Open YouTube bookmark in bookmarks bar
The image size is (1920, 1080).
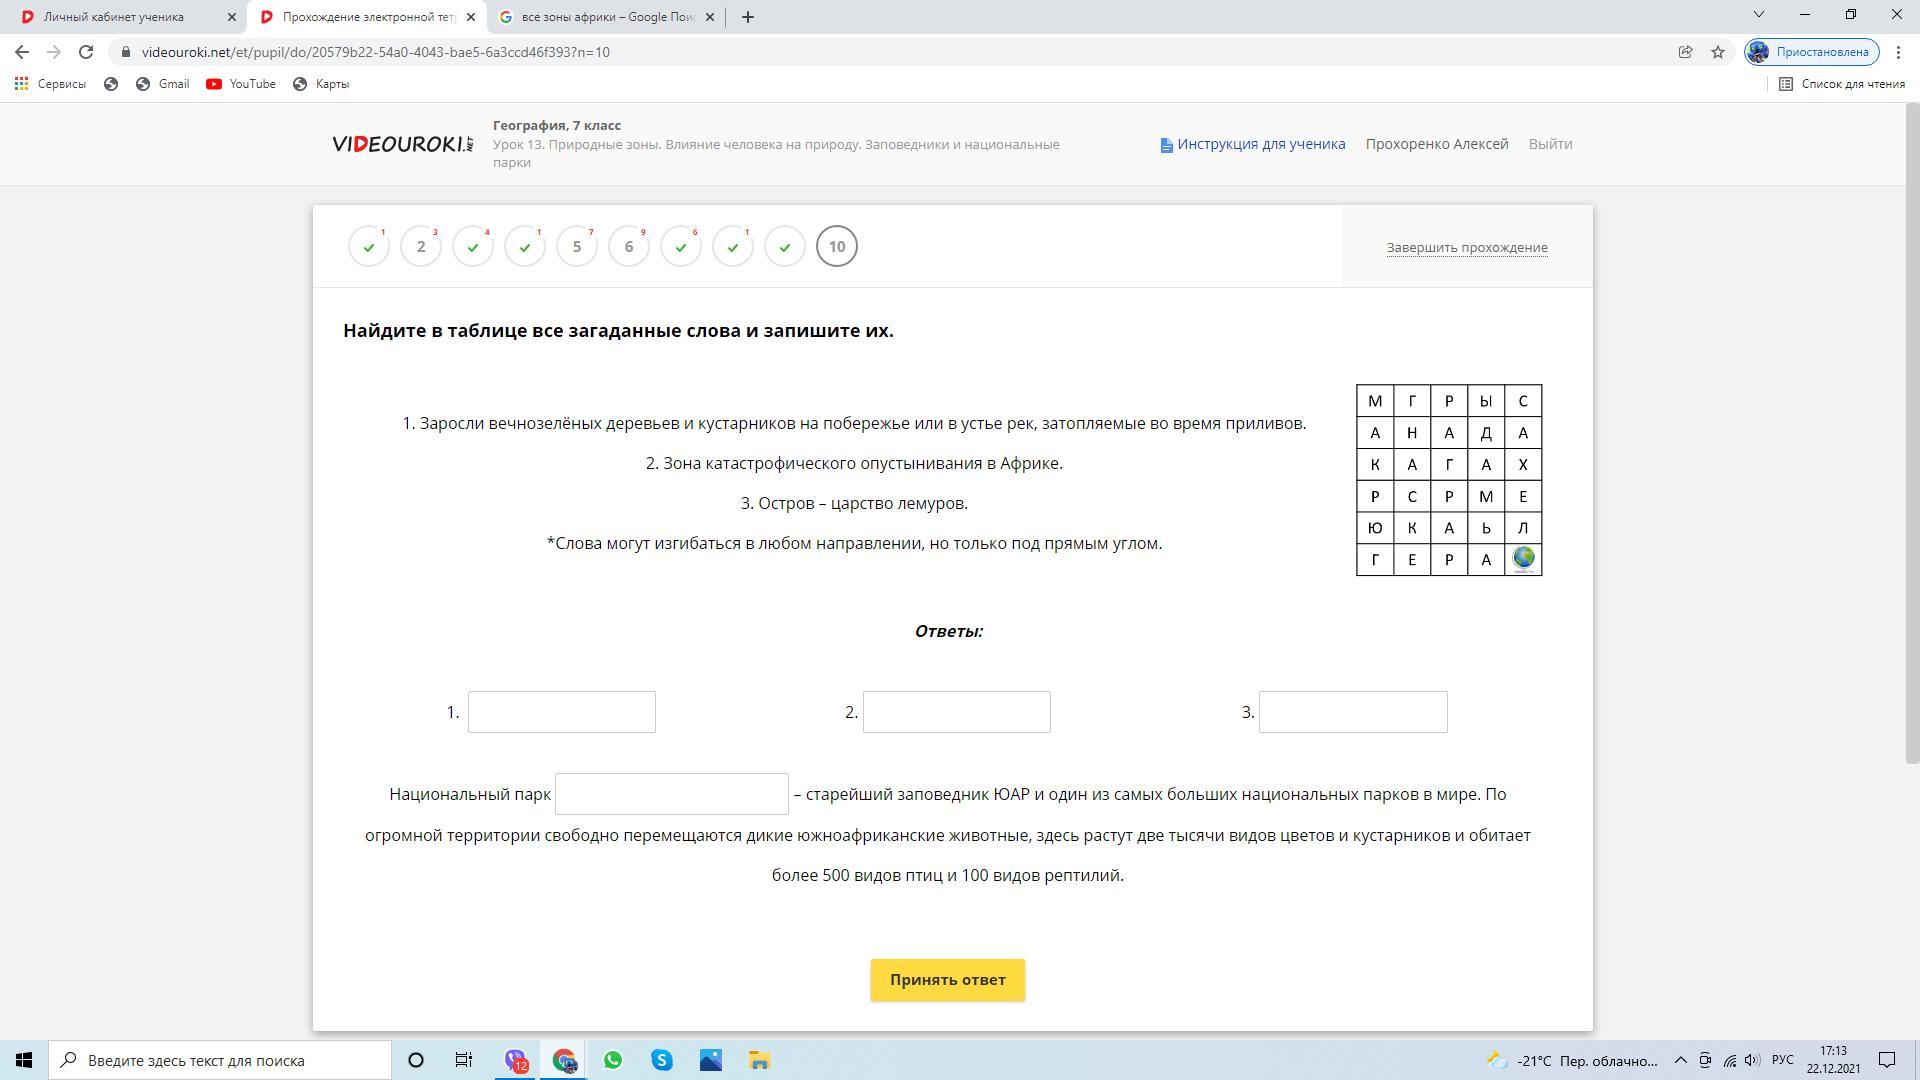(x=241, y=84)
